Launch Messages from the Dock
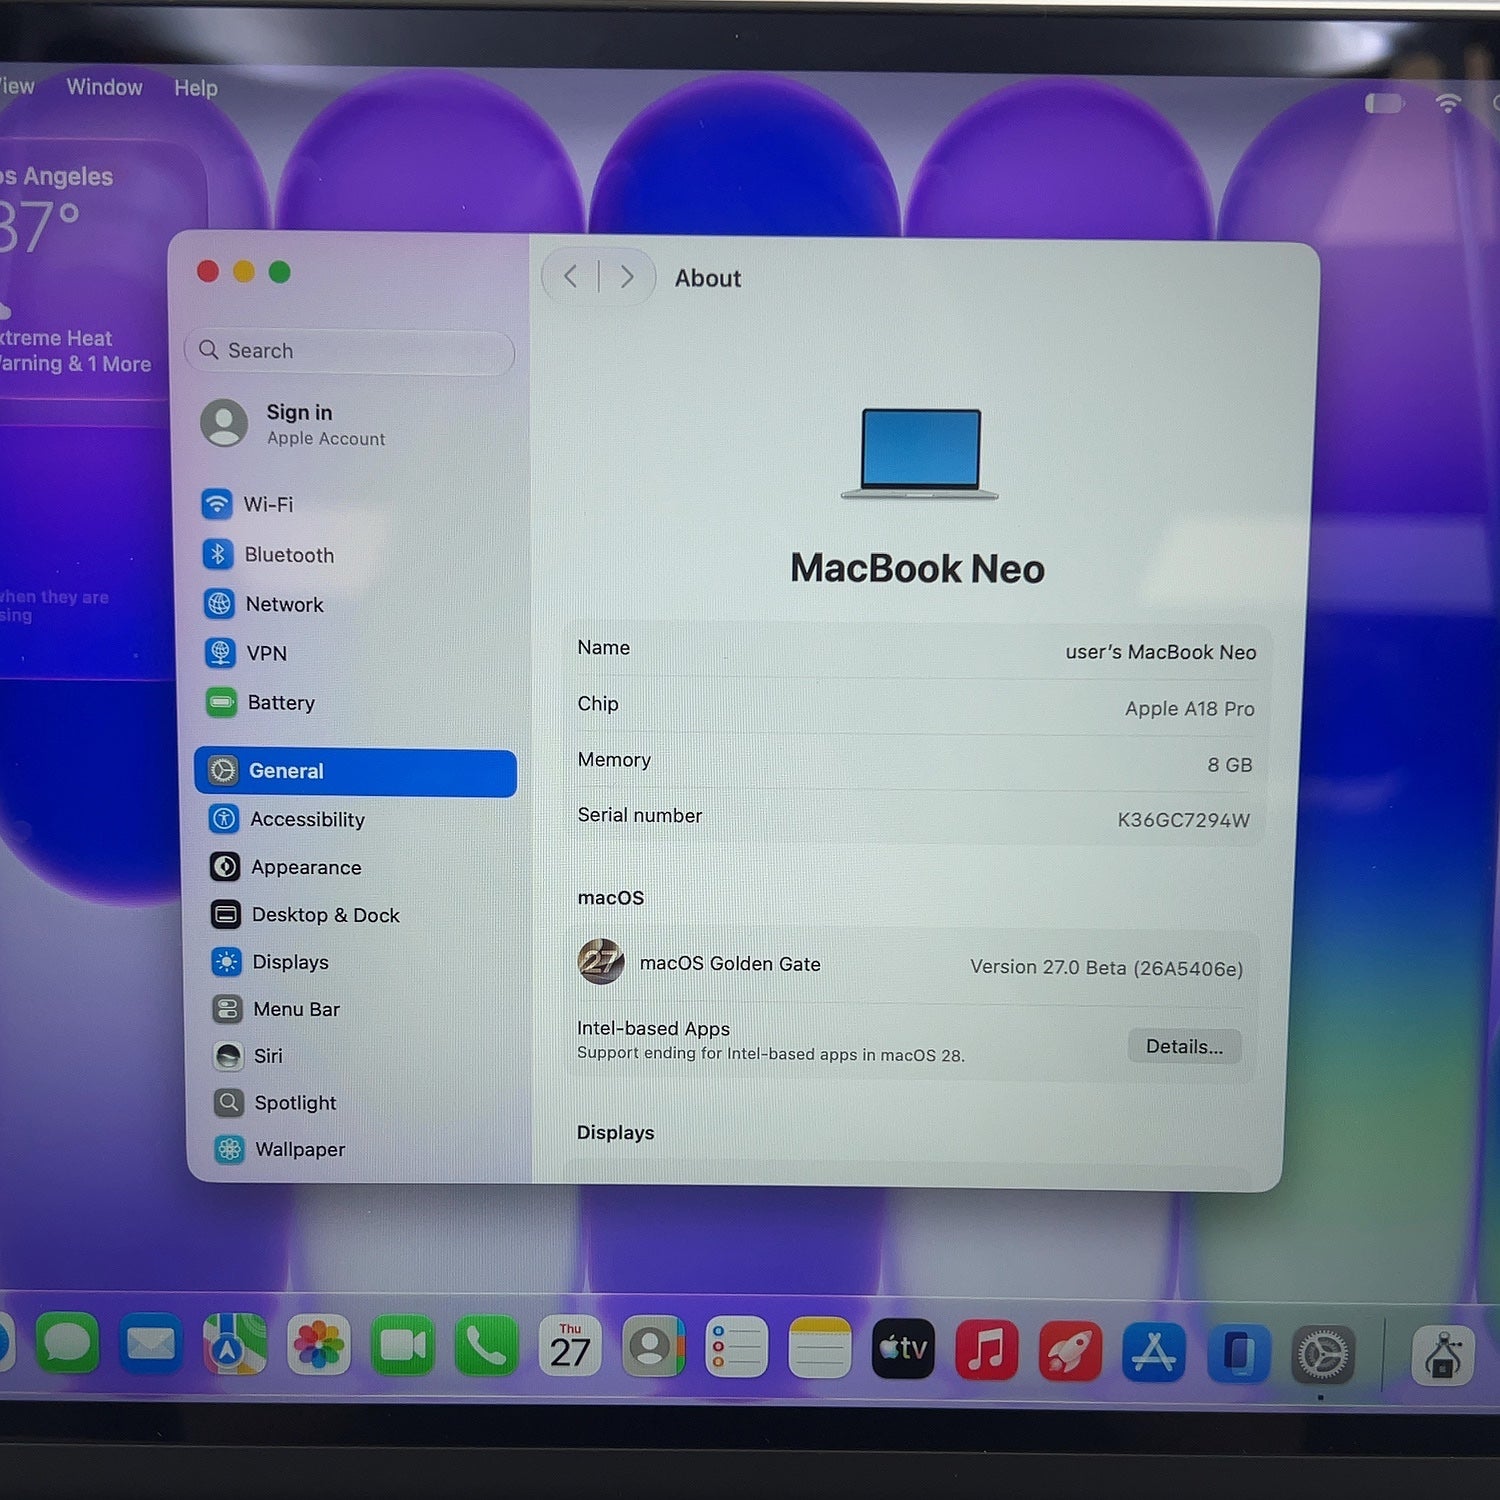The width and height of the screenshot is (1500, 1500). point(67,1344)
